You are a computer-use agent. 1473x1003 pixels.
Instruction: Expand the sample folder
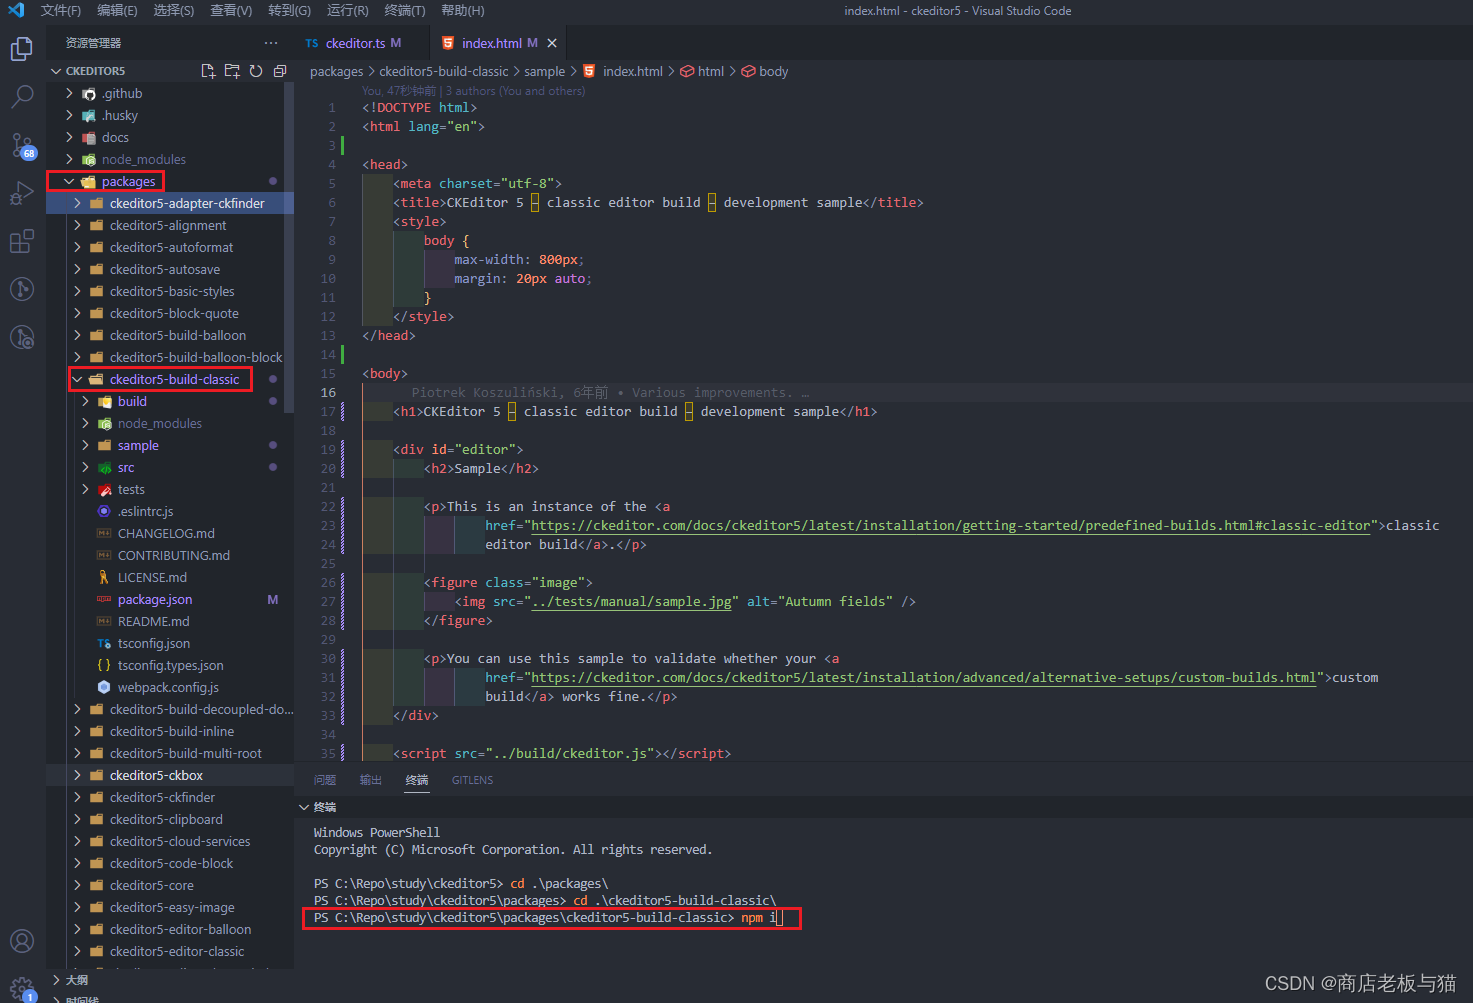click(86, 445)
